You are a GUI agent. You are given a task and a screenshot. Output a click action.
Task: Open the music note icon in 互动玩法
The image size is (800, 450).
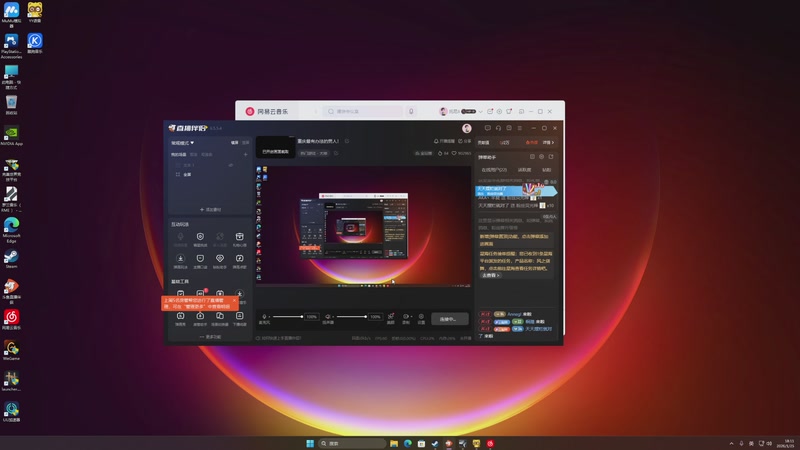pyautogui.click(x=239, y=259)
